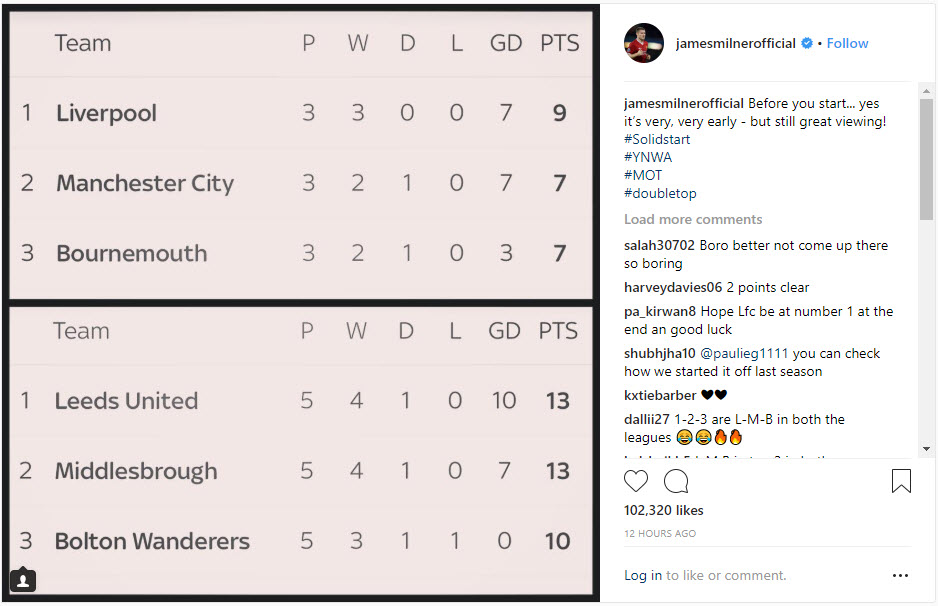
Task: Click the tagged people icon on photo
Action: point(23,580)
